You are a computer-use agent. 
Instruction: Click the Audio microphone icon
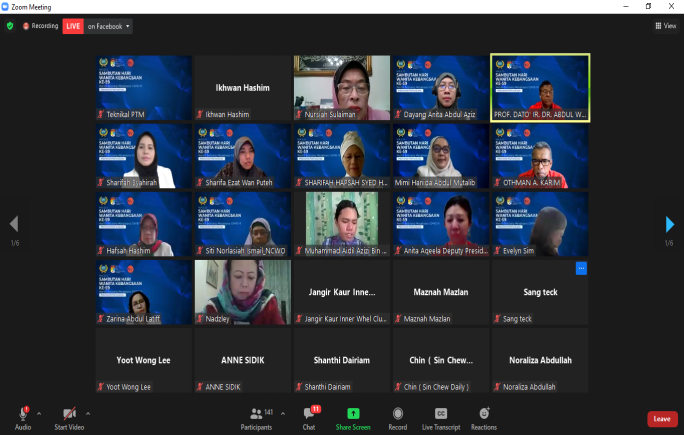22,413
